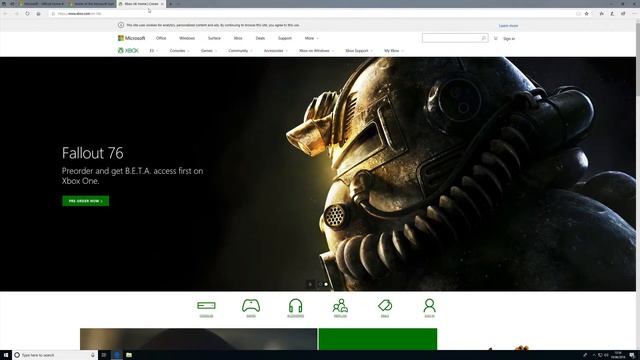
Task: Click Sign in link
Action: (x=509, y=39)
